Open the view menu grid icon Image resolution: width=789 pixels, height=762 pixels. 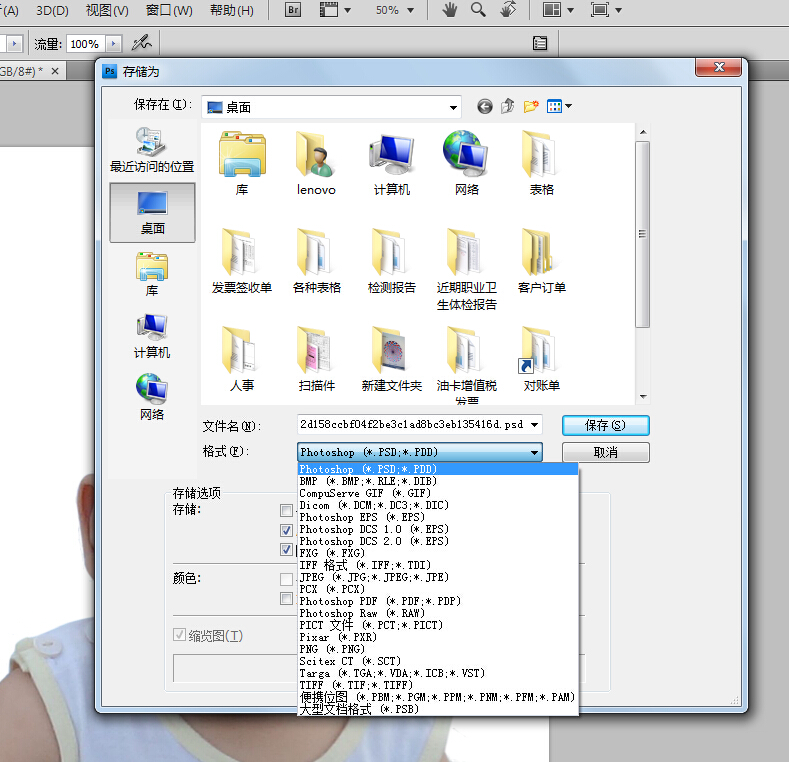click(554, 106)
